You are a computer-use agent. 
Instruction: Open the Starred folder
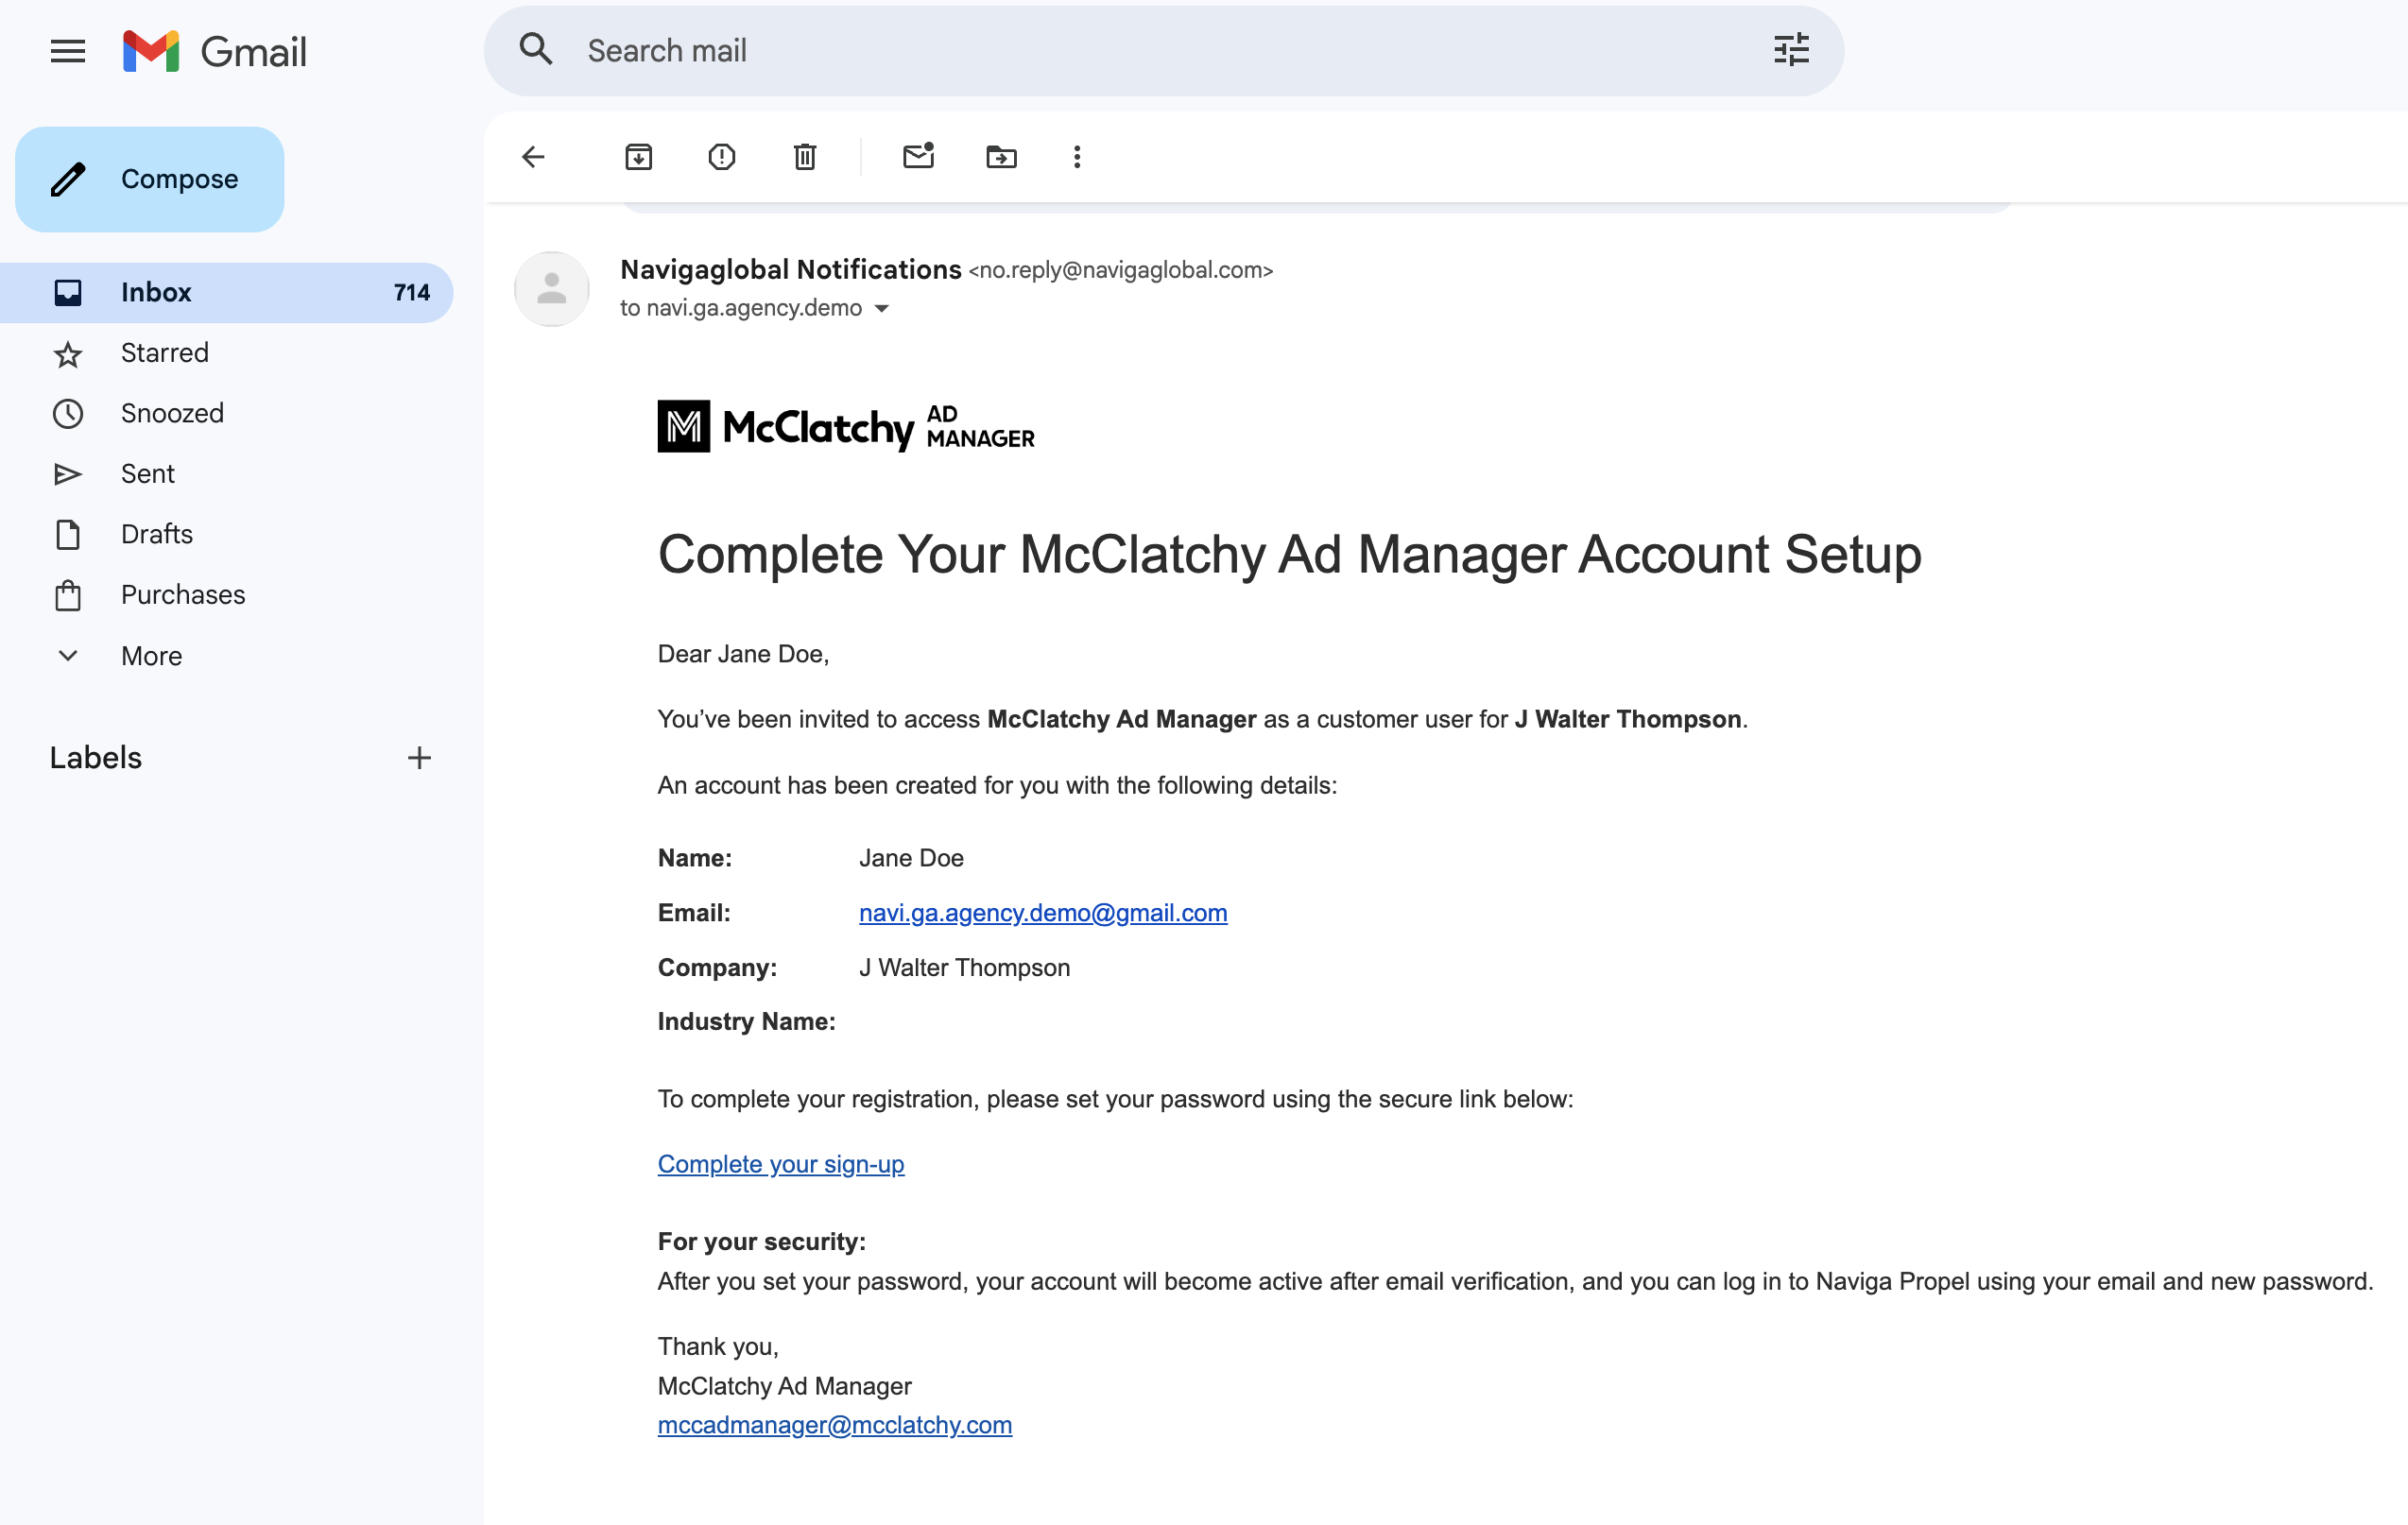[x=164, y=353]
